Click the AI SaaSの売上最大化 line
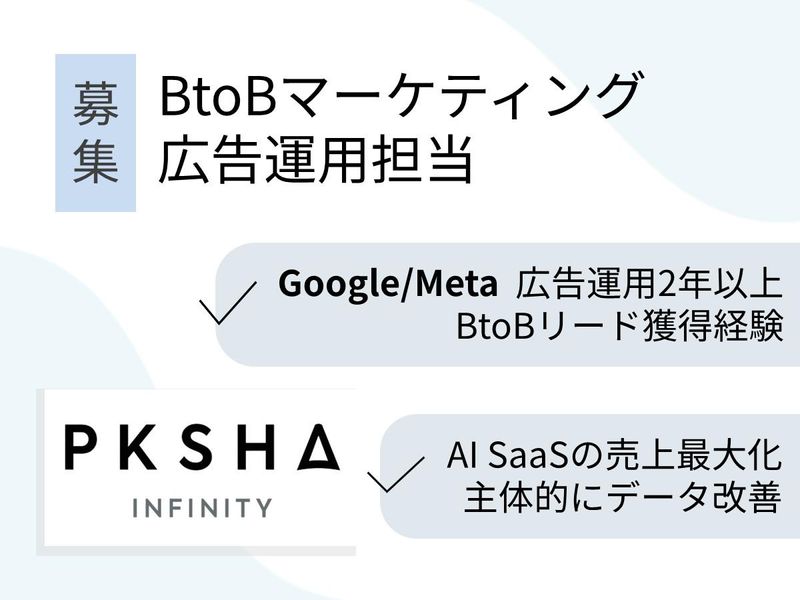 [x=612, y=458]
